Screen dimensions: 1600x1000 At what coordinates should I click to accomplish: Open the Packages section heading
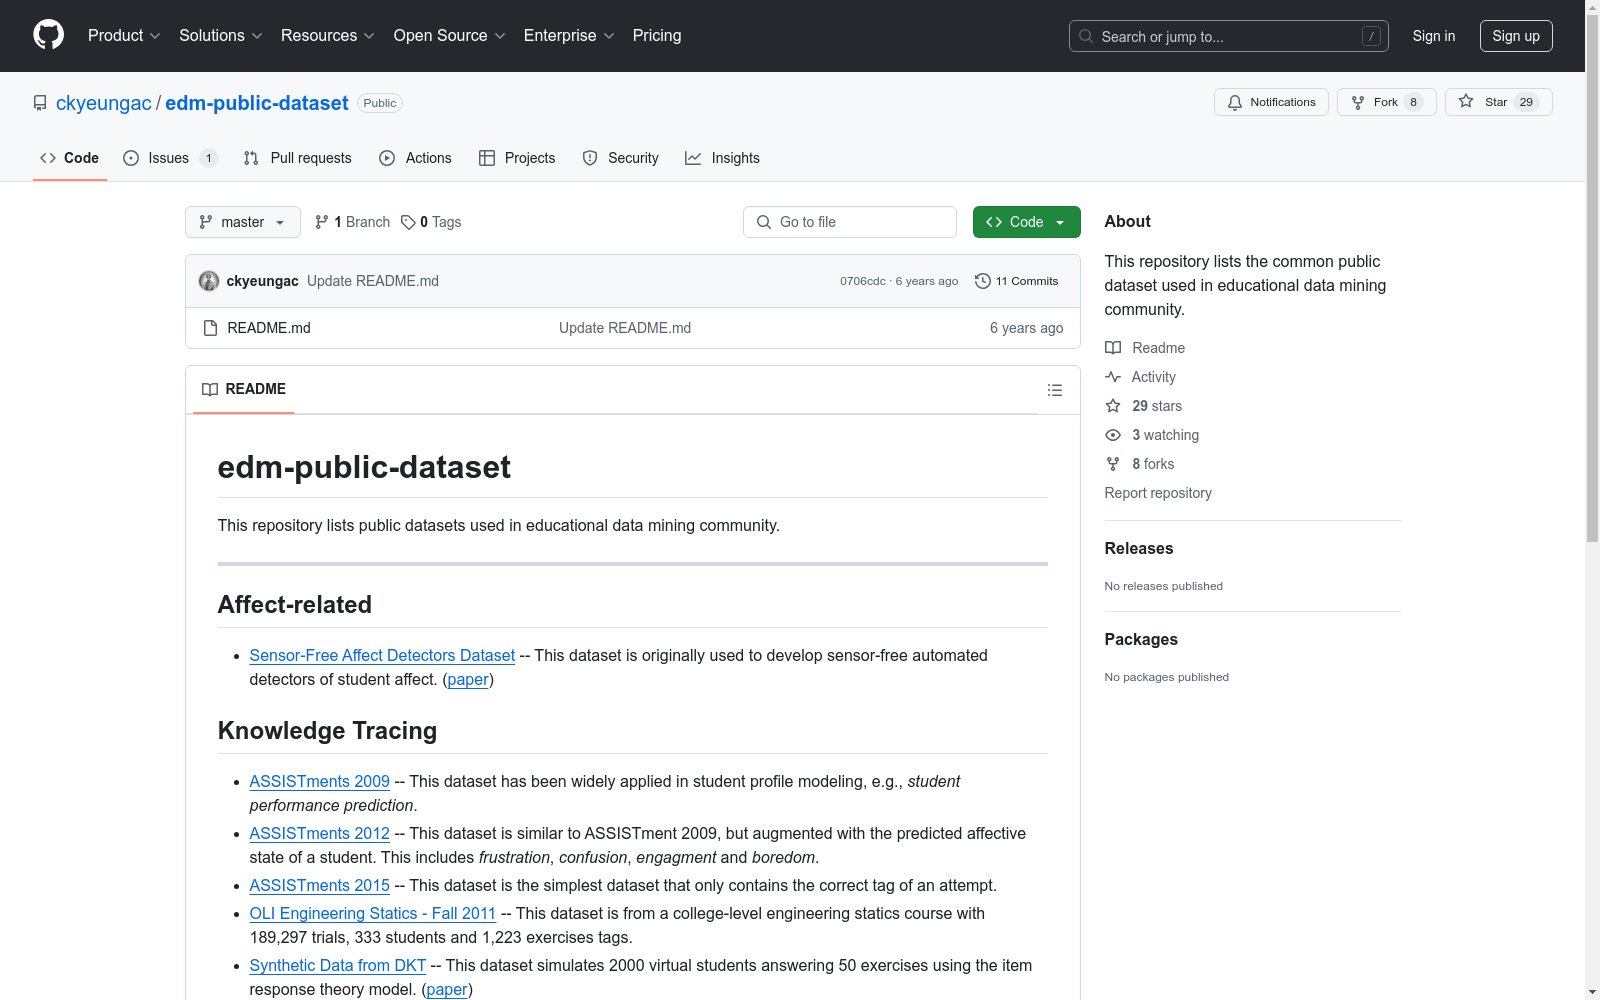click(x=1141, y=639)
